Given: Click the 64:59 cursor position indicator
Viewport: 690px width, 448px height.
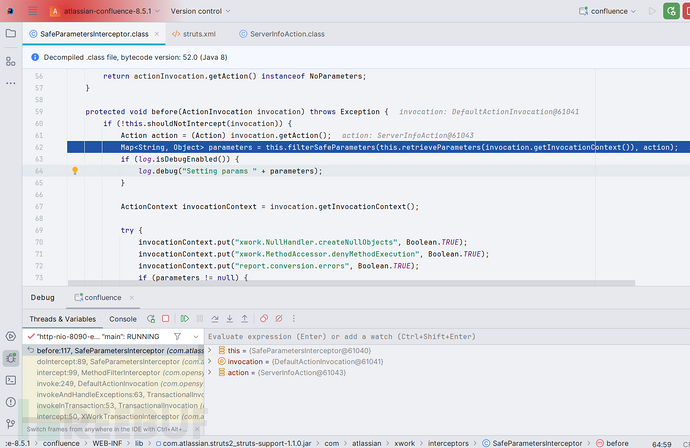Looking at the screenshot, I should tap(661, 444).
